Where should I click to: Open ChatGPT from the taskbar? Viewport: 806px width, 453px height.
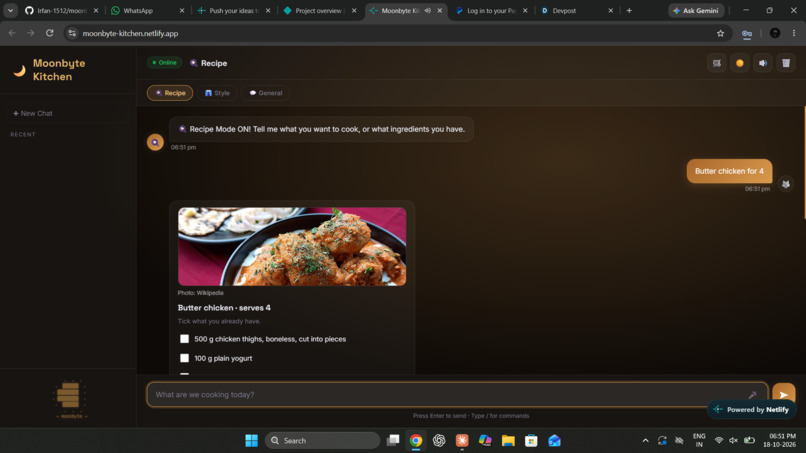(439, 441)
